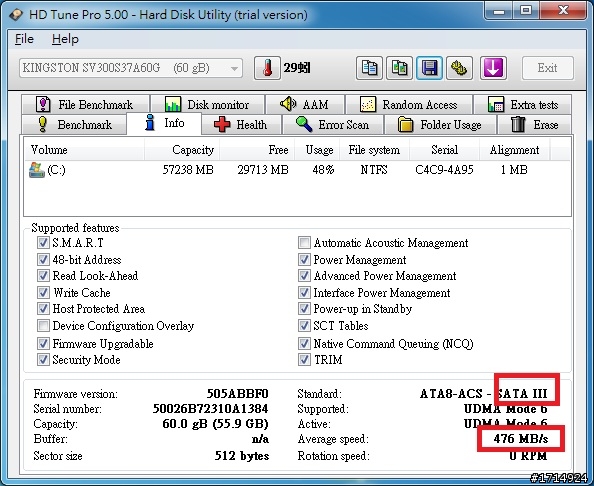594x486 pixels.
Task: Switch to the Erase tab
Action: [x=535, y=125]
